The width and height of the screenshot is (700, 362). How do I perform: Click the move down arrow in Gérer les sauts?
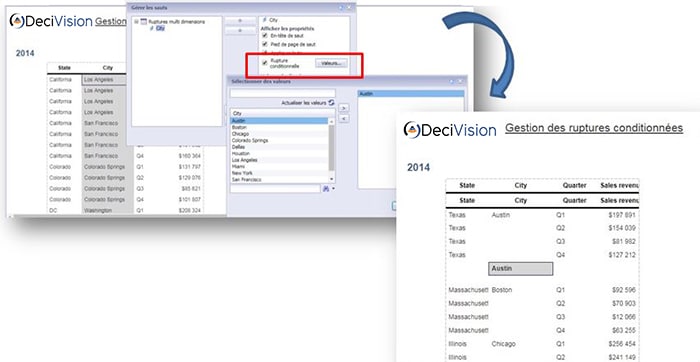click(x=239, y=30)
